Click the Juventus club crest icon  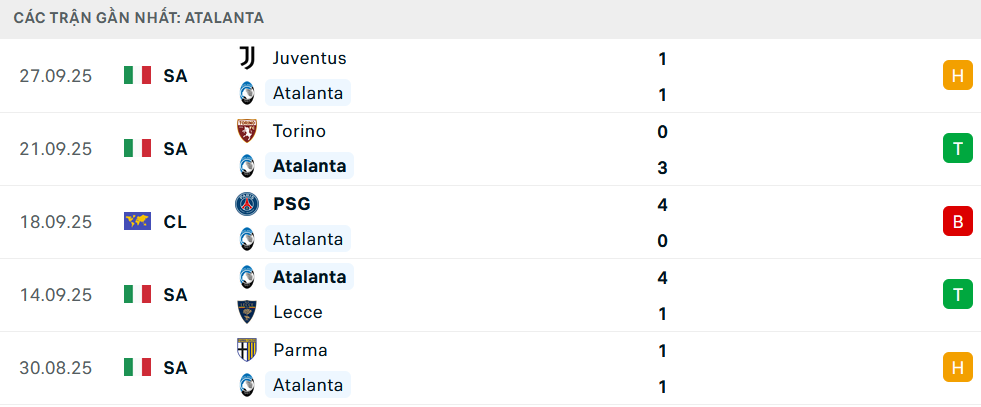[246, 58]
